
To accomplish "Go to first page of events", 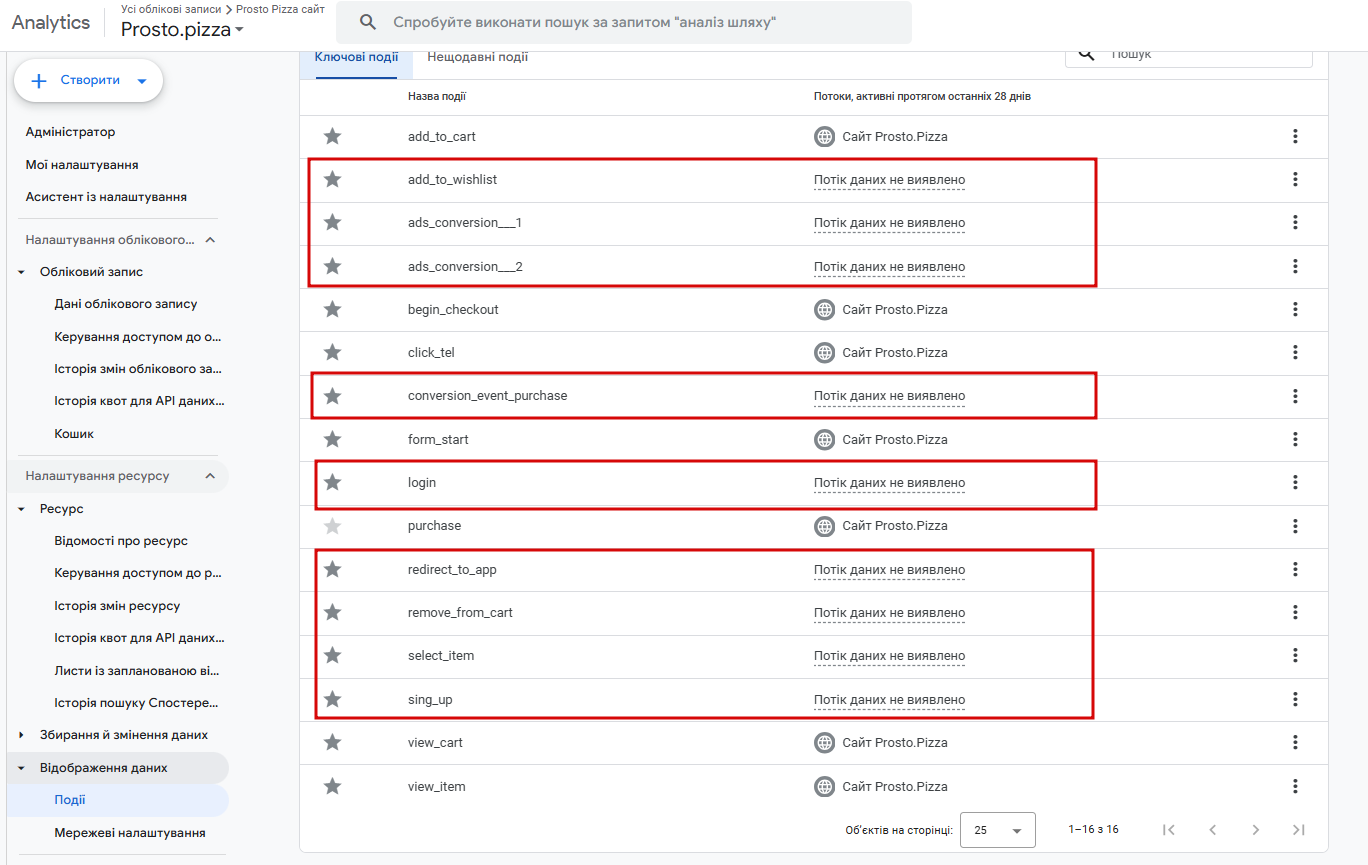I will click(1169, 829).
